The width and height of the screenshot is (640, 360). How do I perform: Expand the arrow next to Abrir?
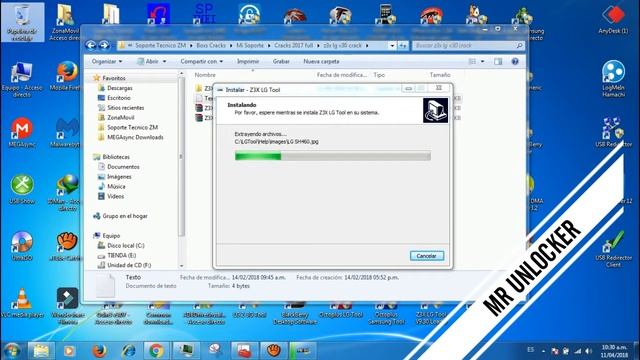pyautogui.click(x=164, y=62)
